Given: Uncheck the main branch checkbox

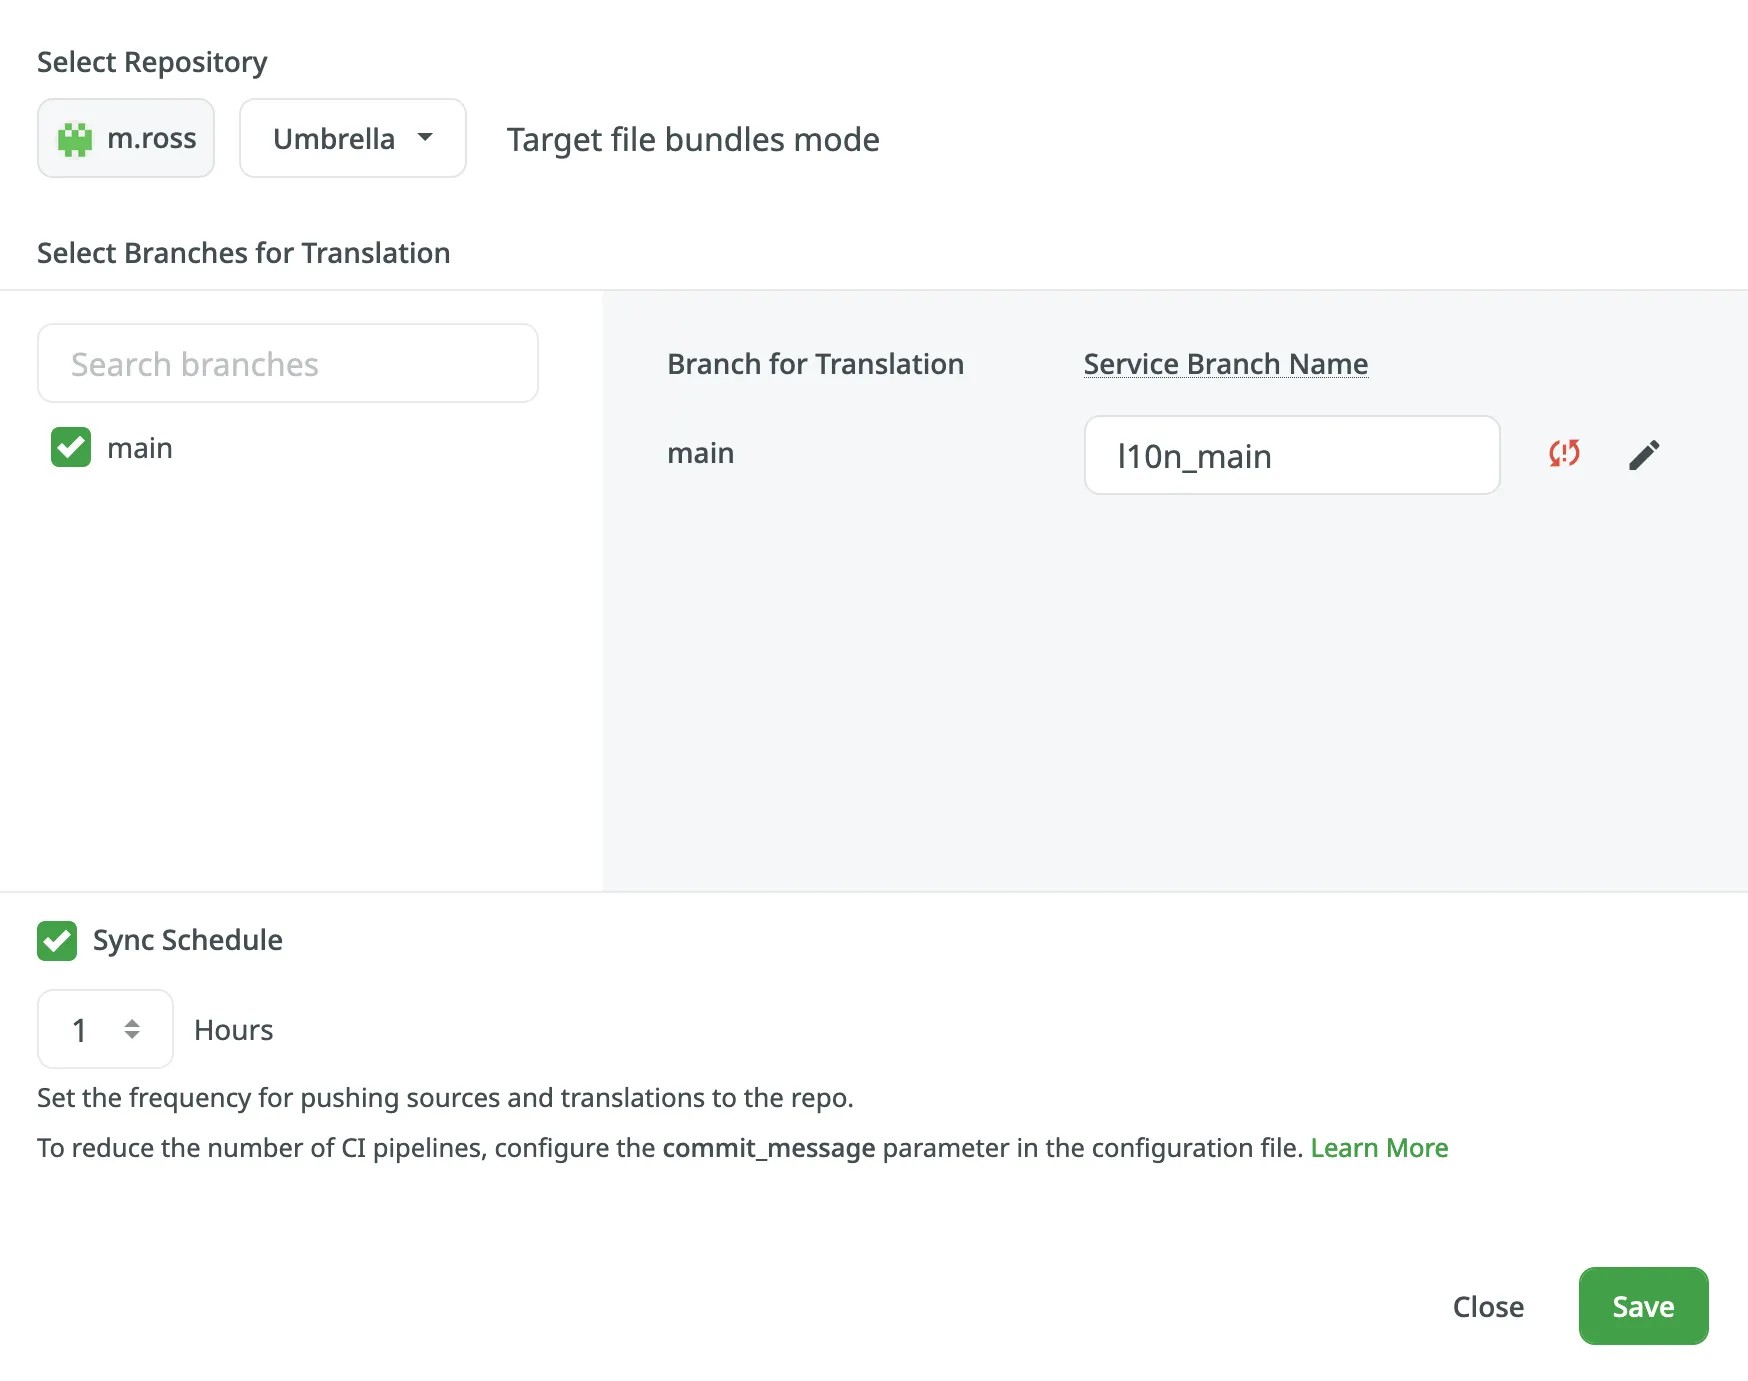Looking at the screenshot, I should 71,447.
